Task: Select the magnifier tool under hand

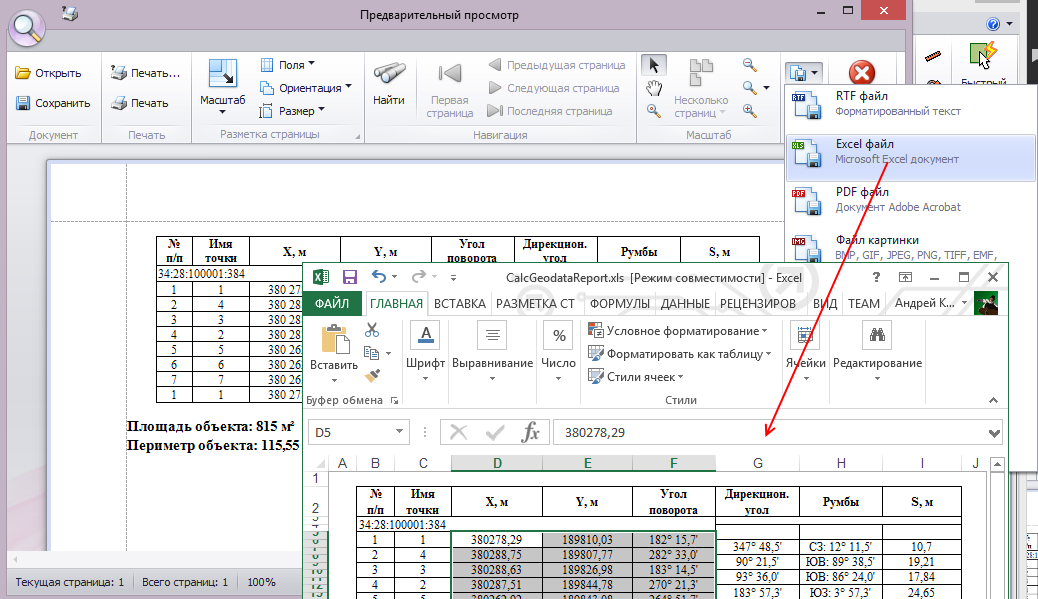Action: point(654,111)
